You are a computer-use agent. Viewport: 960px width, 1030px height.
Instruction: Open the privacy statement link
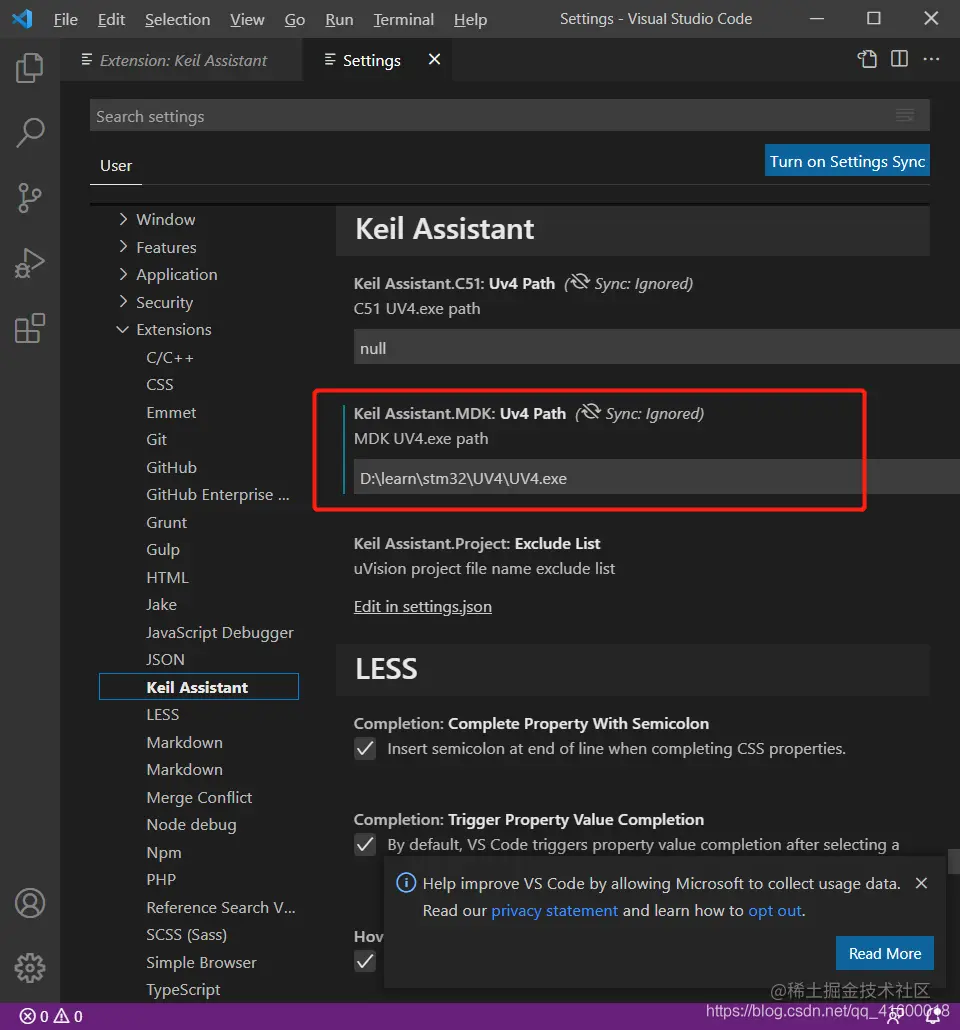555,910
